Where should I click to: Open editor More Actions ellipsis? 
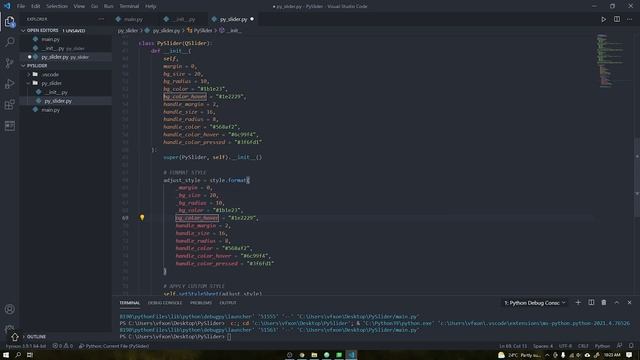tap(629, 19)
